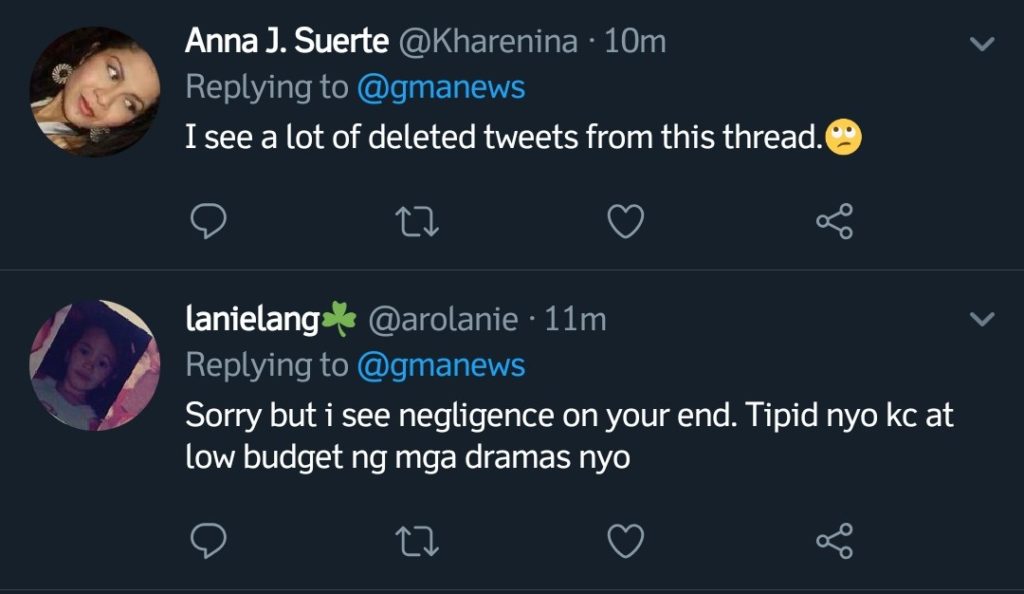Open @gmanews link in lanielang's reply
1024x594 pixels.
pos(440,365)
